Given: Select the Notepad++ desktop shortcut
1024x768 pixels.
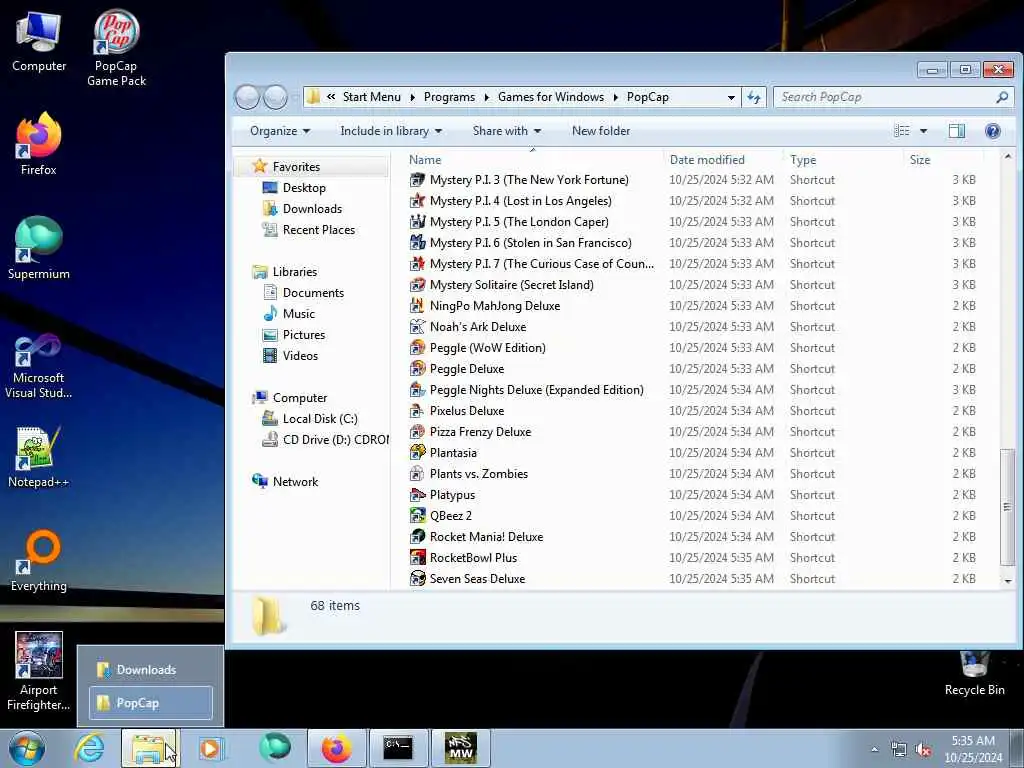Looking at the screenshot, I should (x=39, y=457).
